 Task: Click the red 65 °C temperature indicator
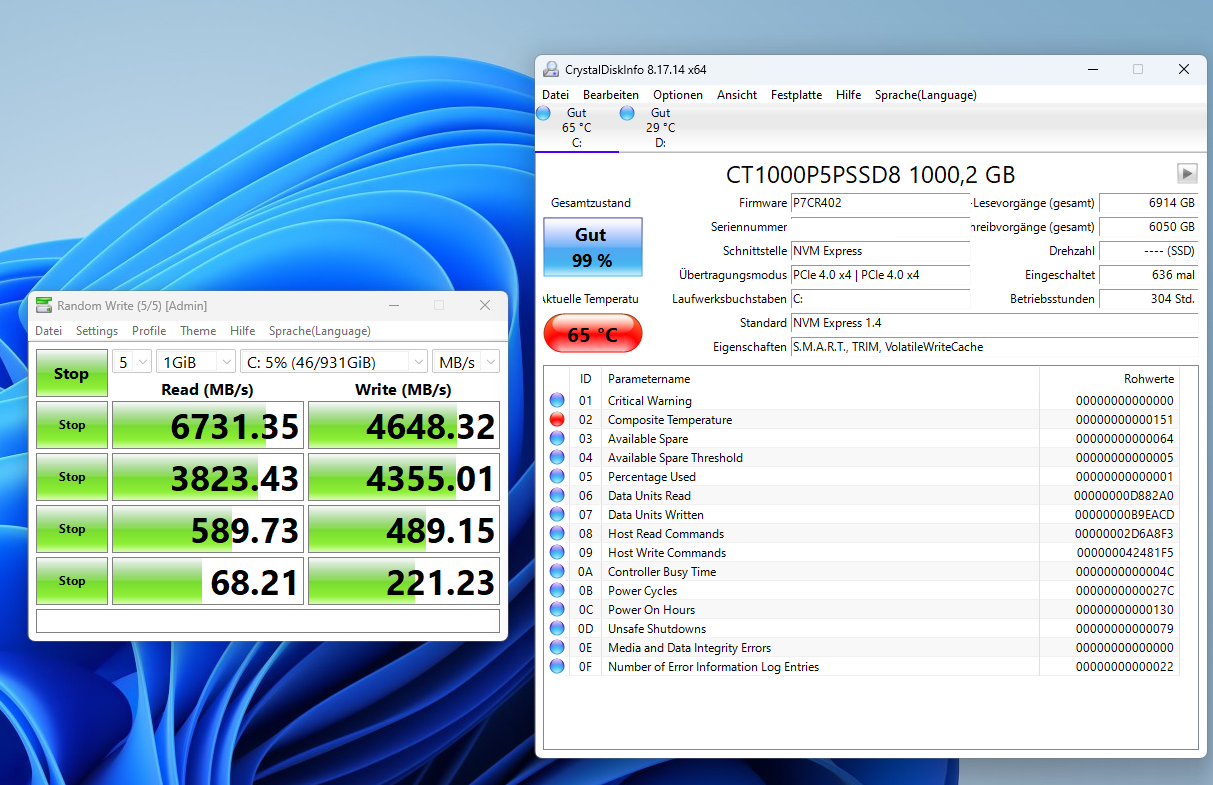tap(592, 334)
